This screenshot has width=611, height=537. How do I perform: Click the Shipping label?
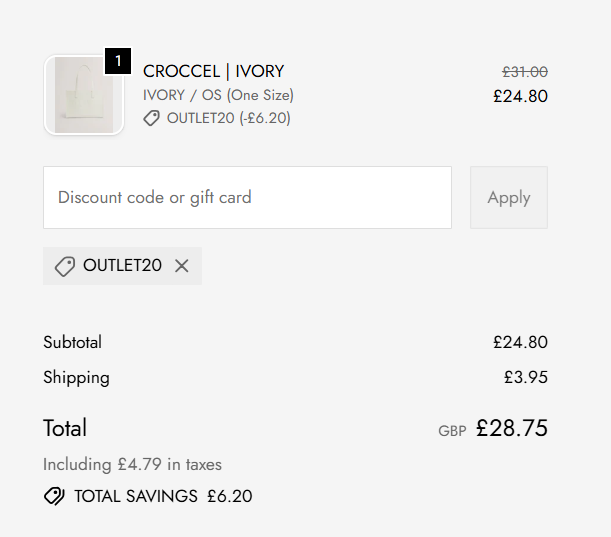pyautogui.click(x=76, y=378)
